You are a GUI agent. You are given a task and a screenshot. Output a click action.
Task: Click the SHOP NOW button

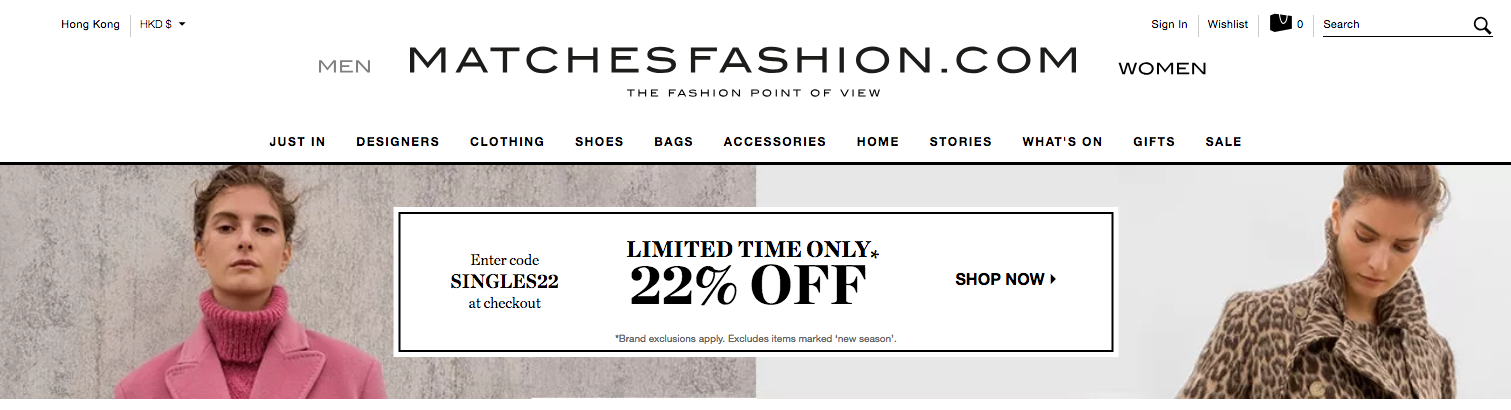[1005, 279]
